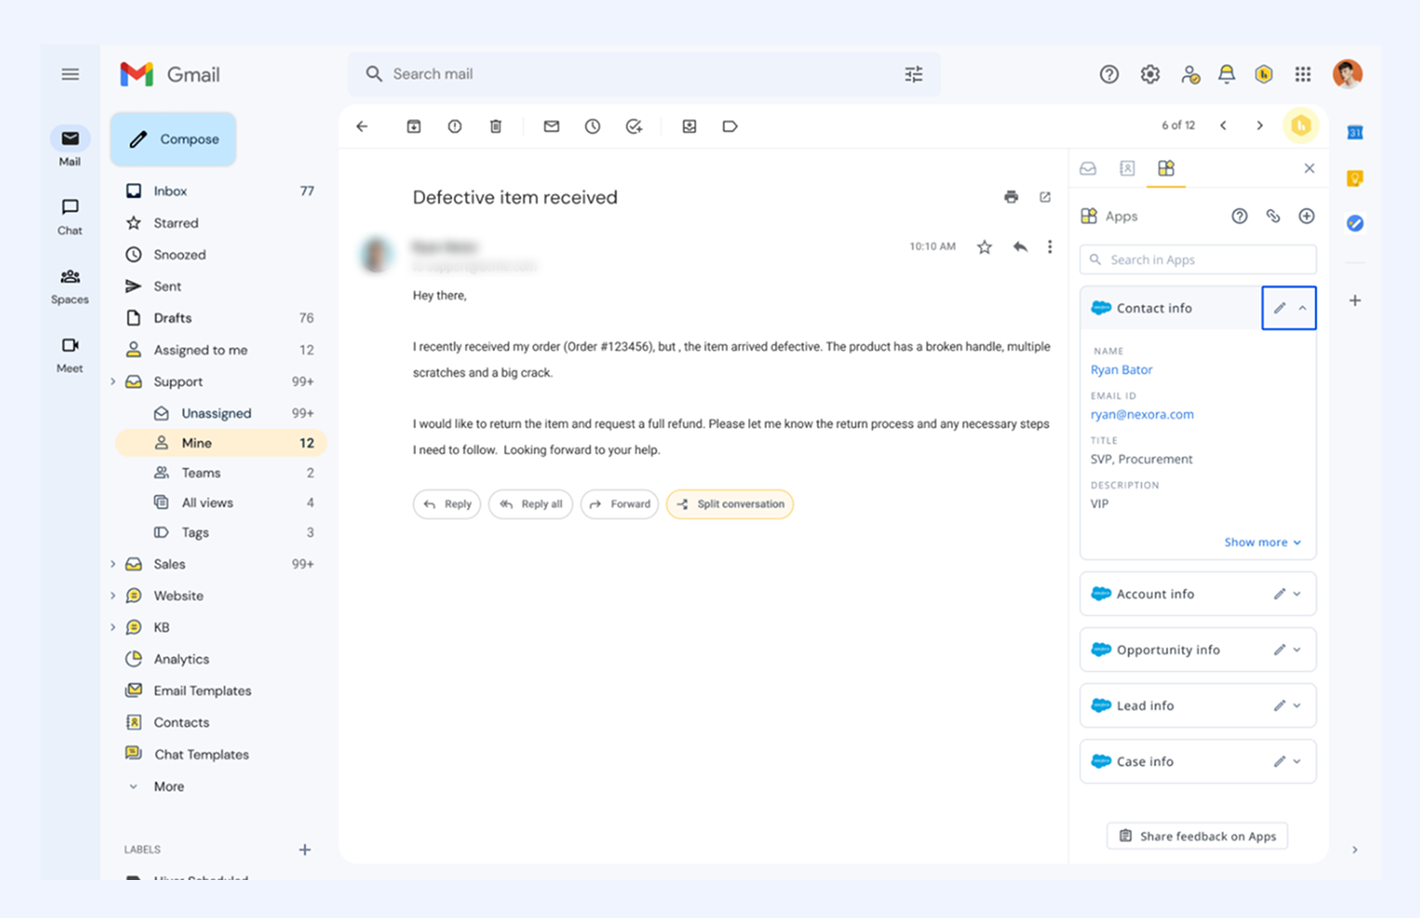Expand the Sales folder arrow
The image size is (1420, 918).
(113, 564)
